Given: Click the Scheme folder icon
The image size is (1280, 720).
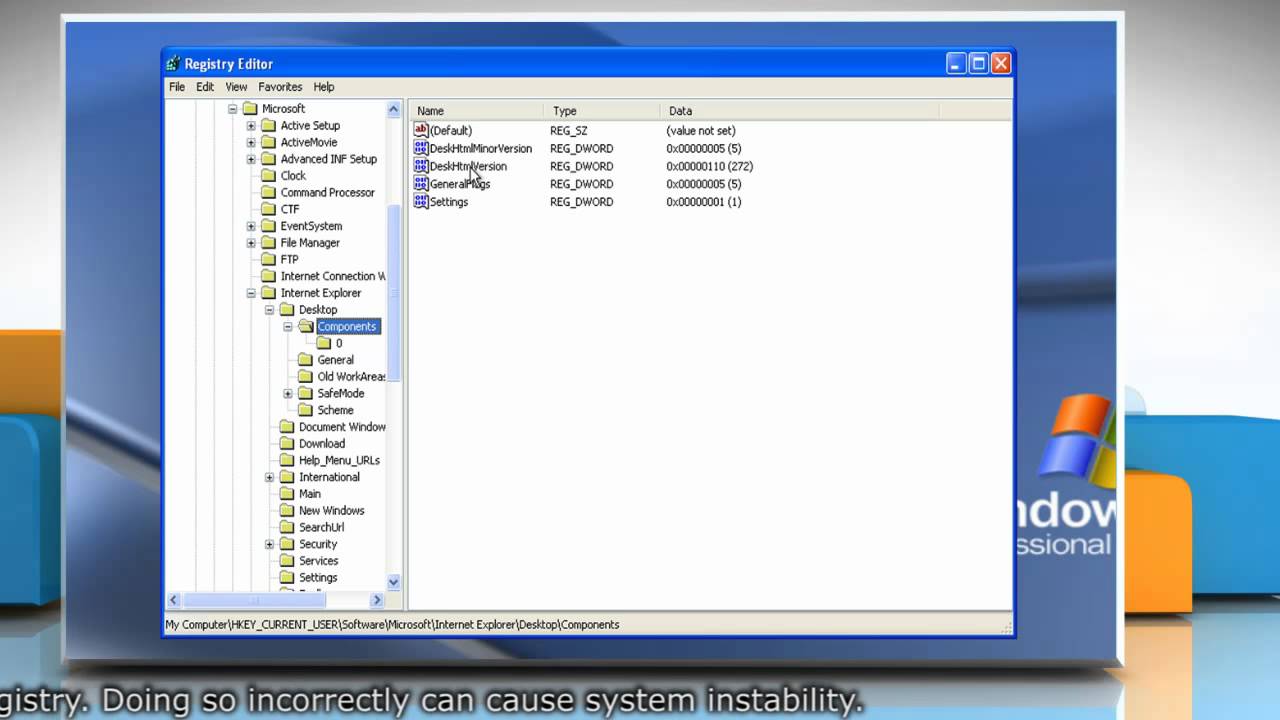Looking at the screenshot, I should (x=305, y=410).
